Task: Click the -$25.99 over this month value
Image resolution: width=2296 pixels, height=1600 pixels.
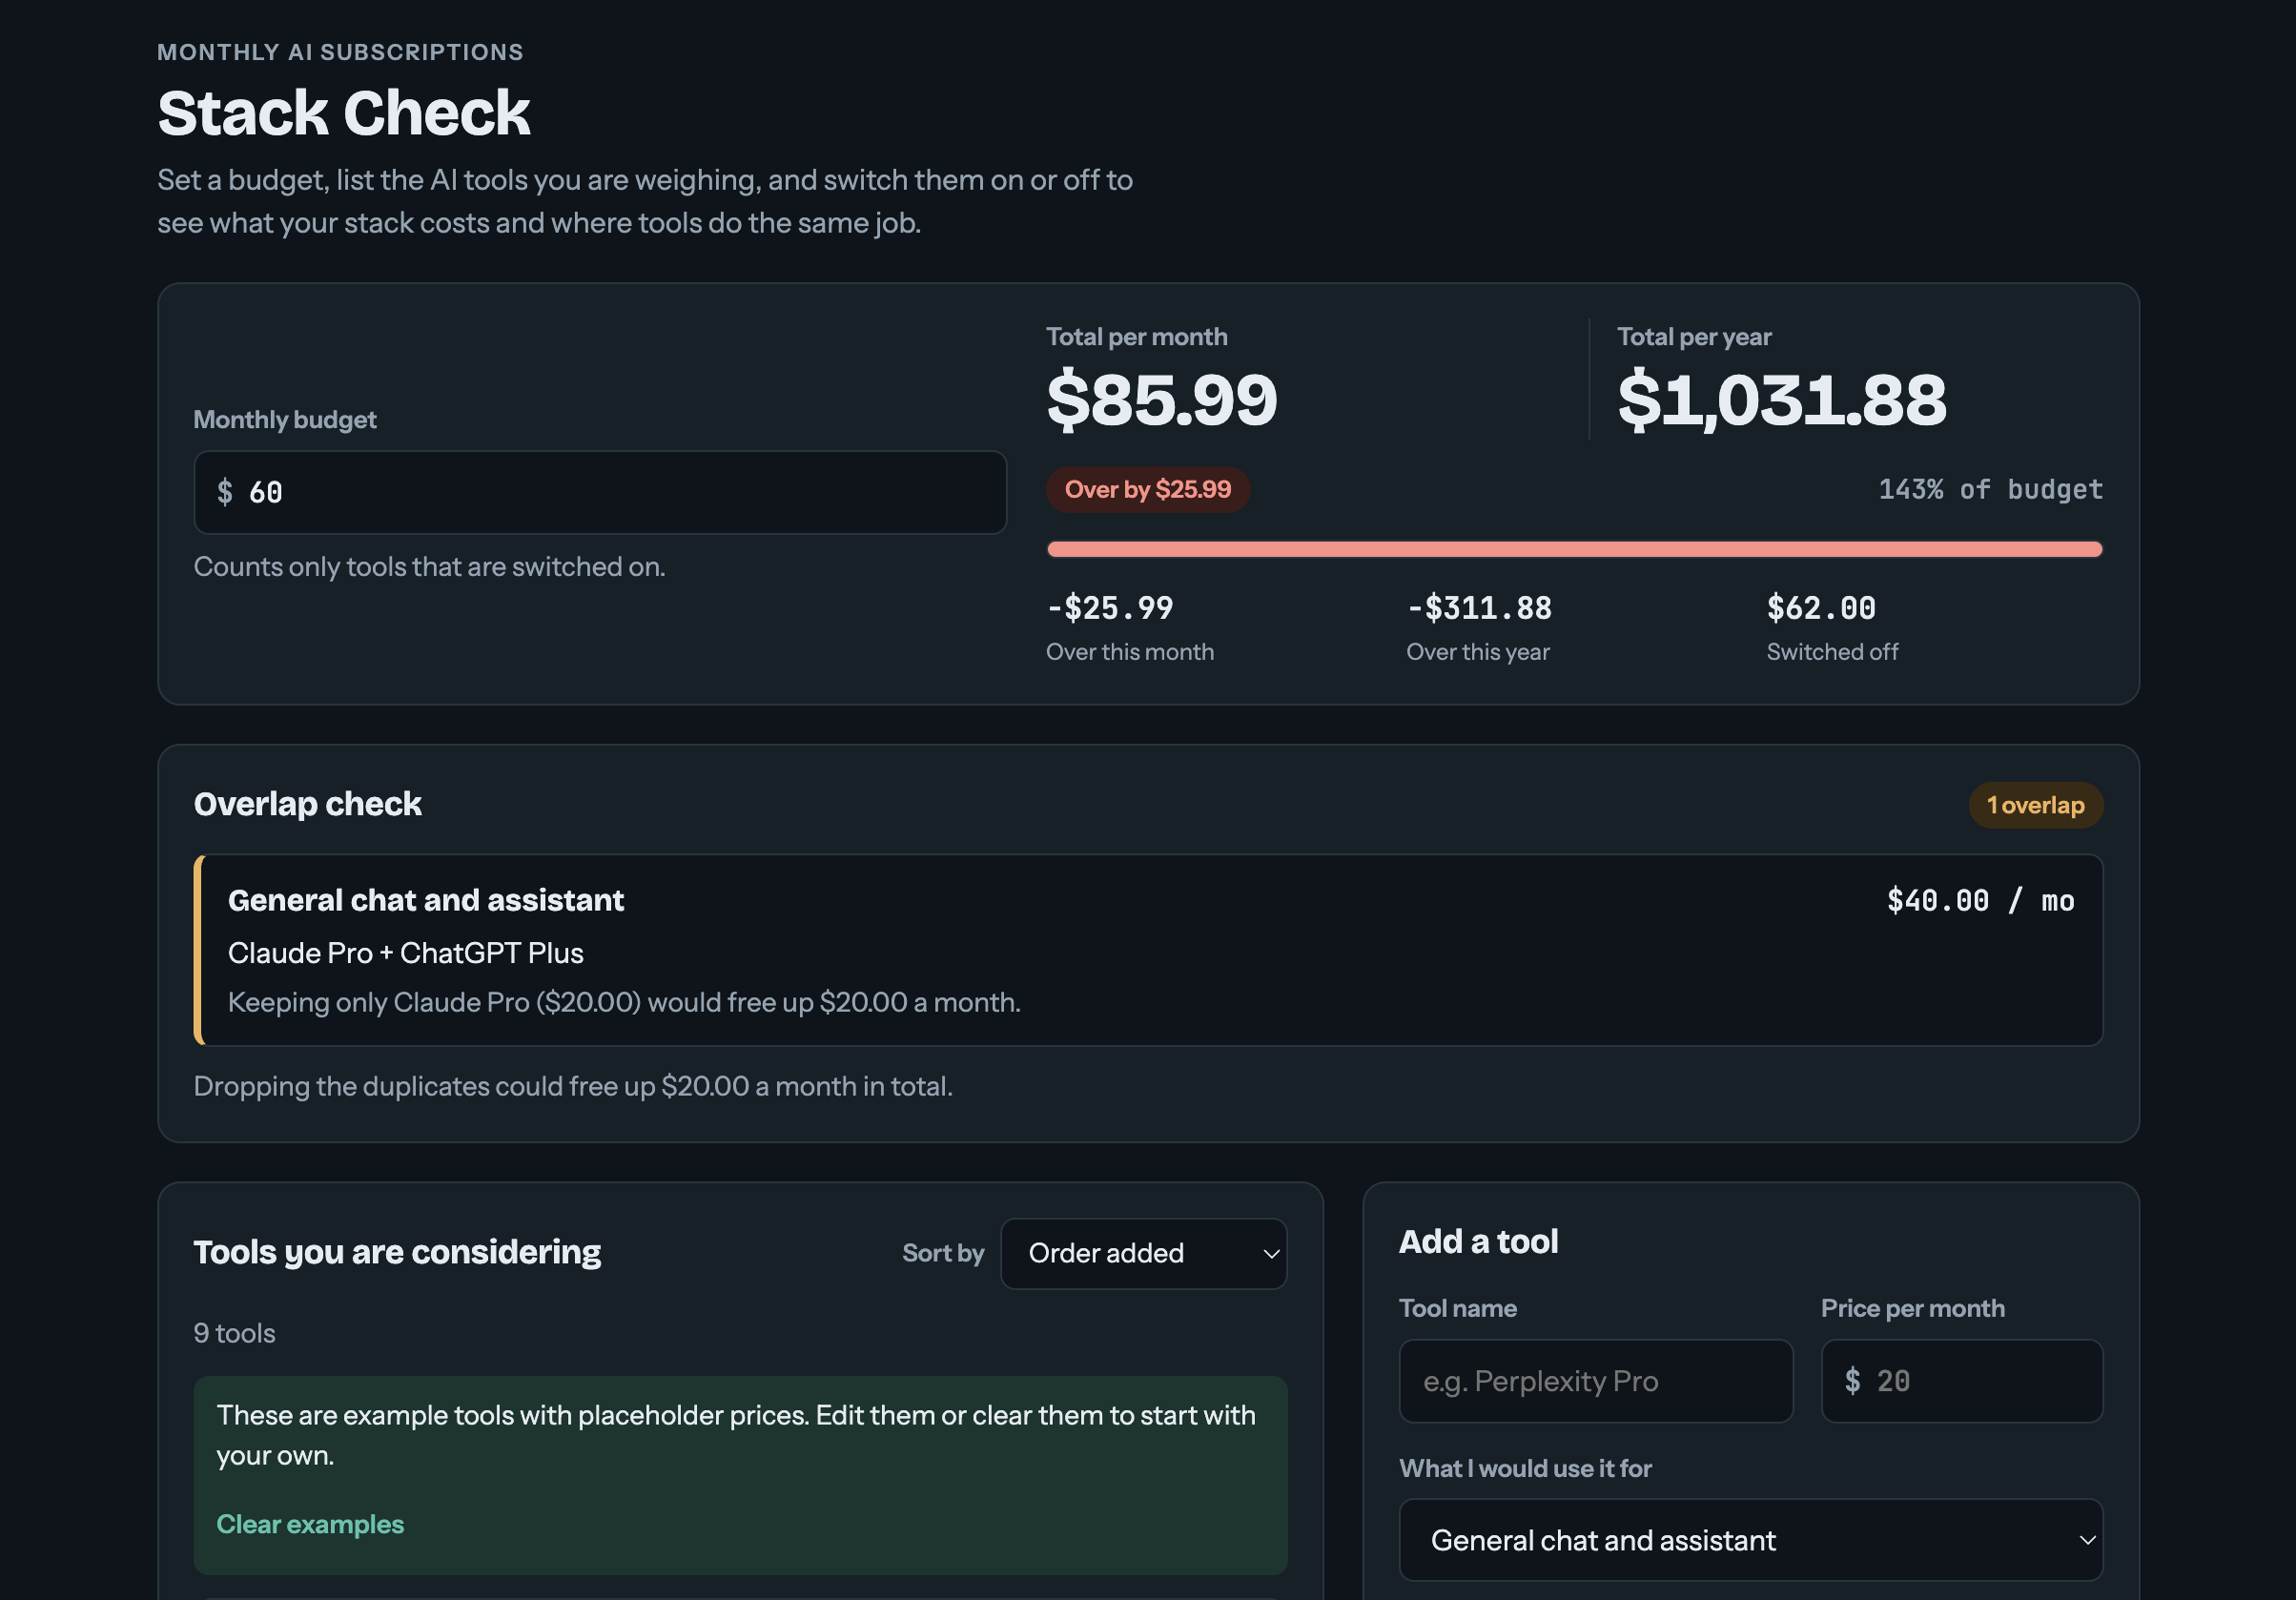Action: click(x=1109, y=608)
